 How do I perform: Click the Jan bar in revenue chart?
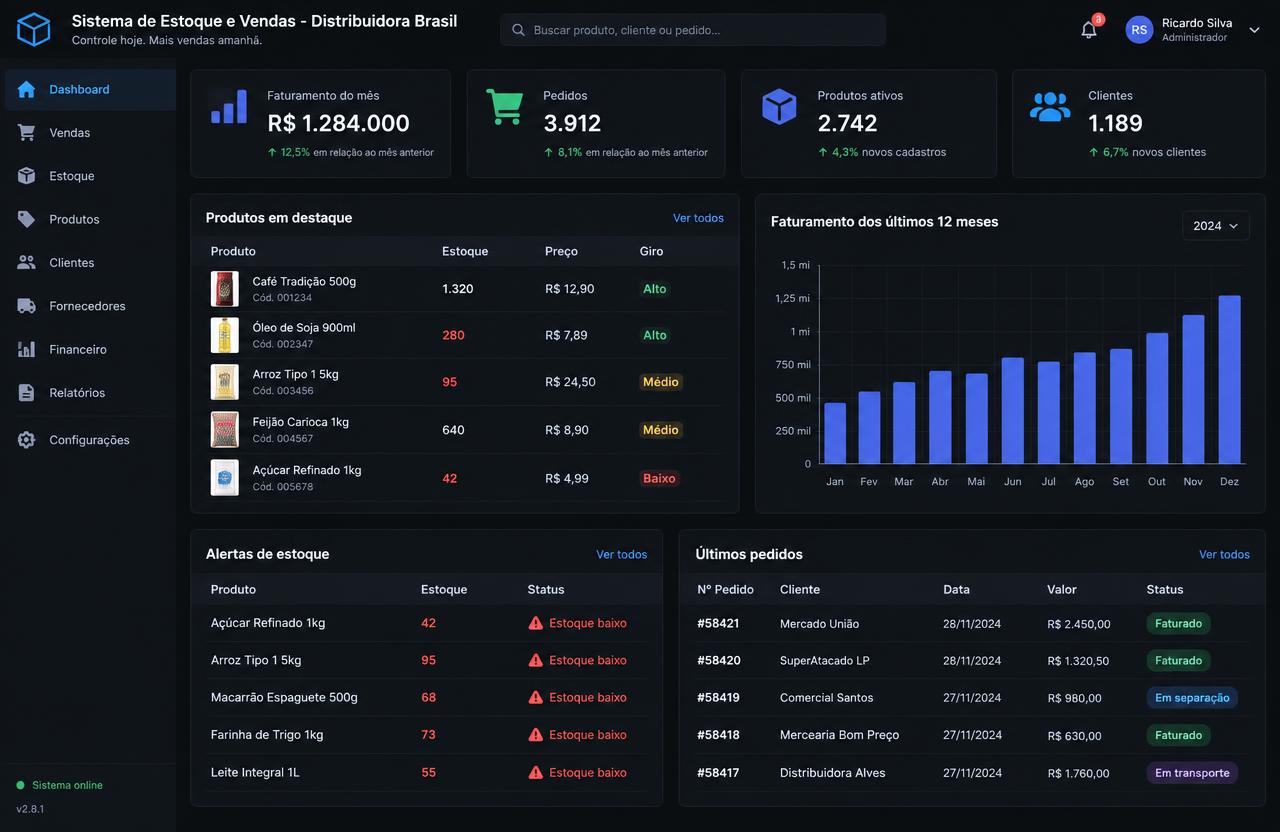click(x=835, y=433)
